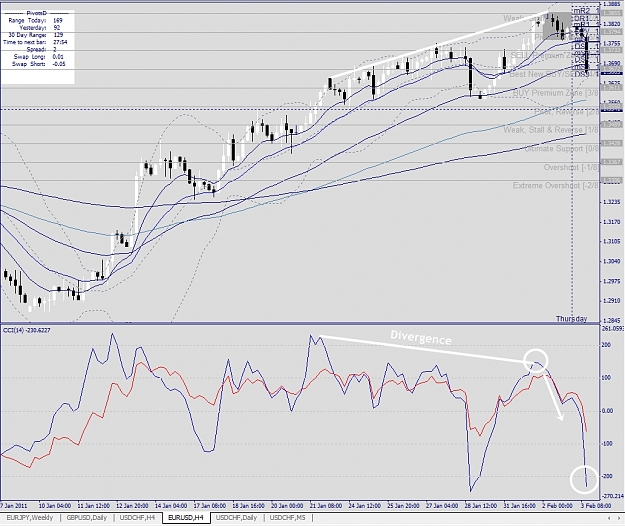Viewport: 625px width, 526px height.
Task: Click the 1.3235 price axis label
Action: point(612,202)
